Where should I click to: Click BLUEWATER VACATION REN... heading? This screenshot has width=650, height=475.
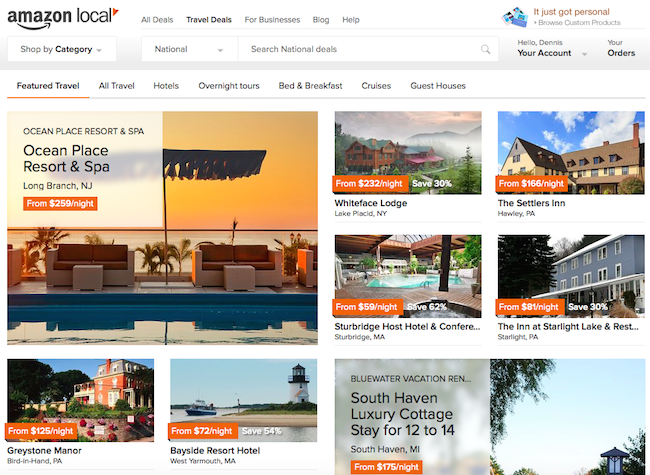tap(410, 379)
